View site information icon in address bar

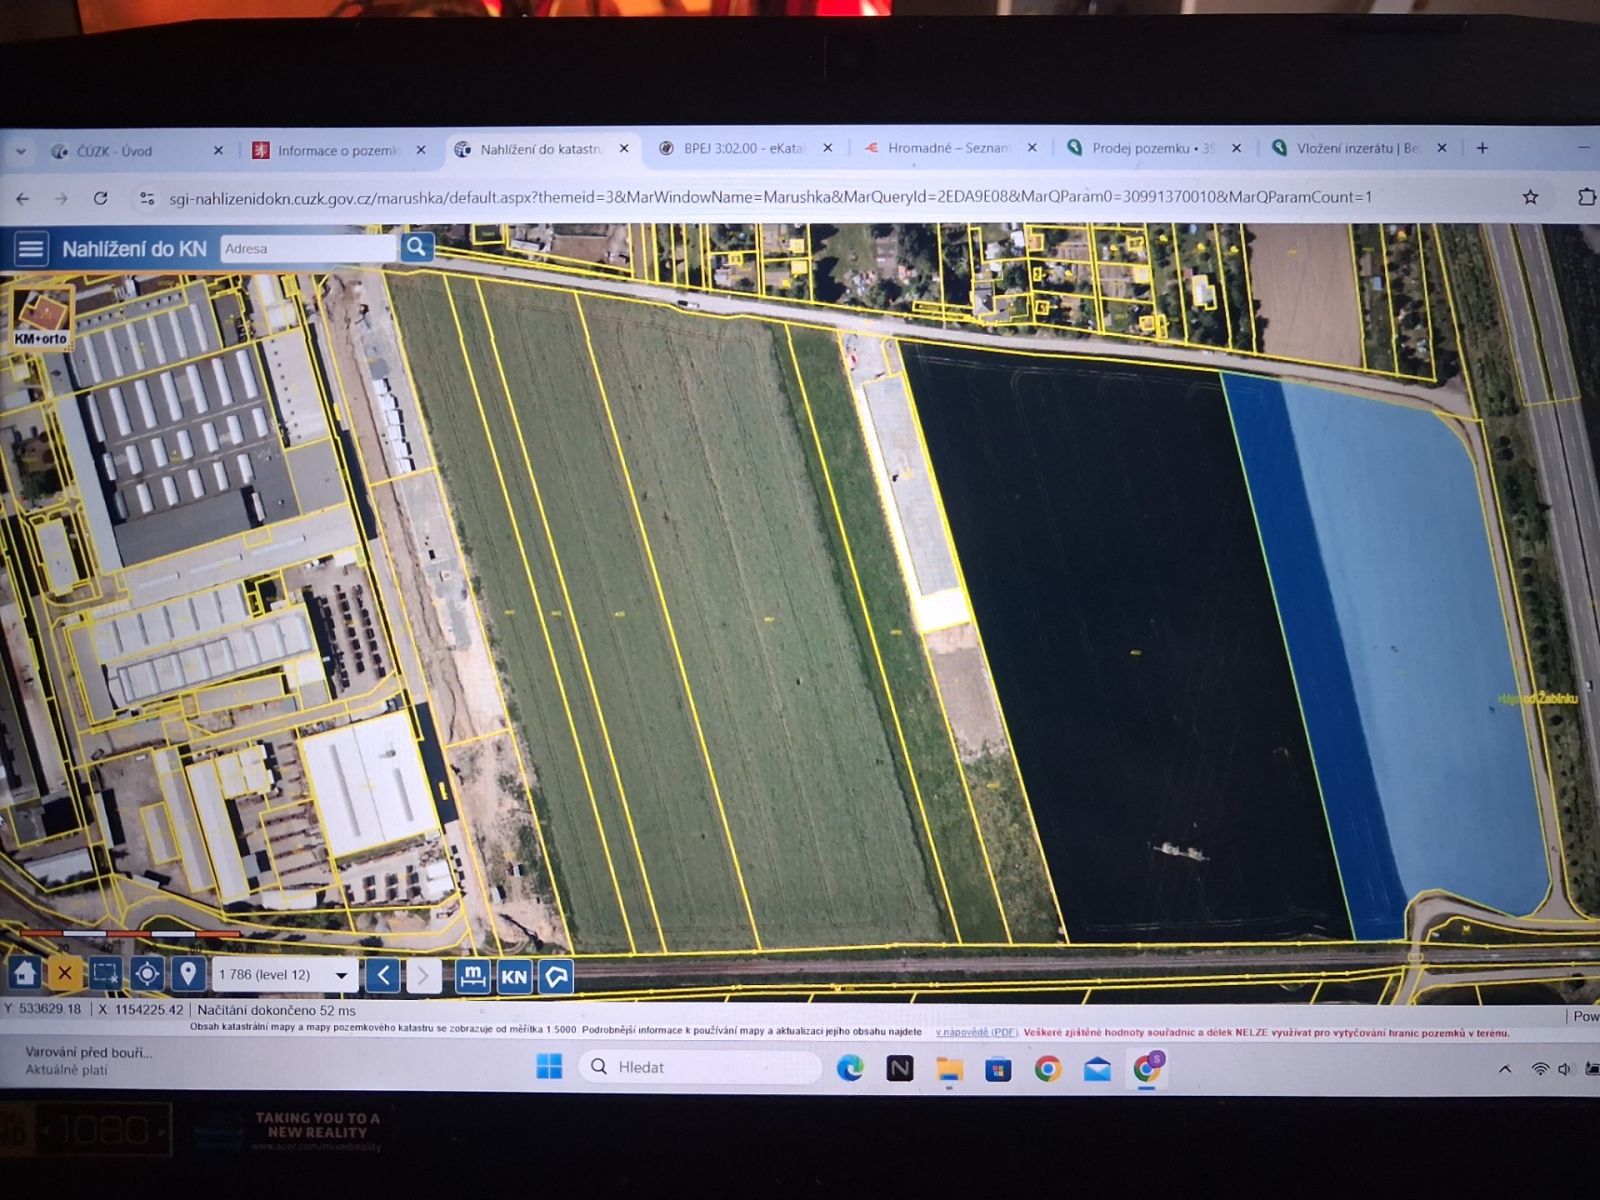point(147,198)
